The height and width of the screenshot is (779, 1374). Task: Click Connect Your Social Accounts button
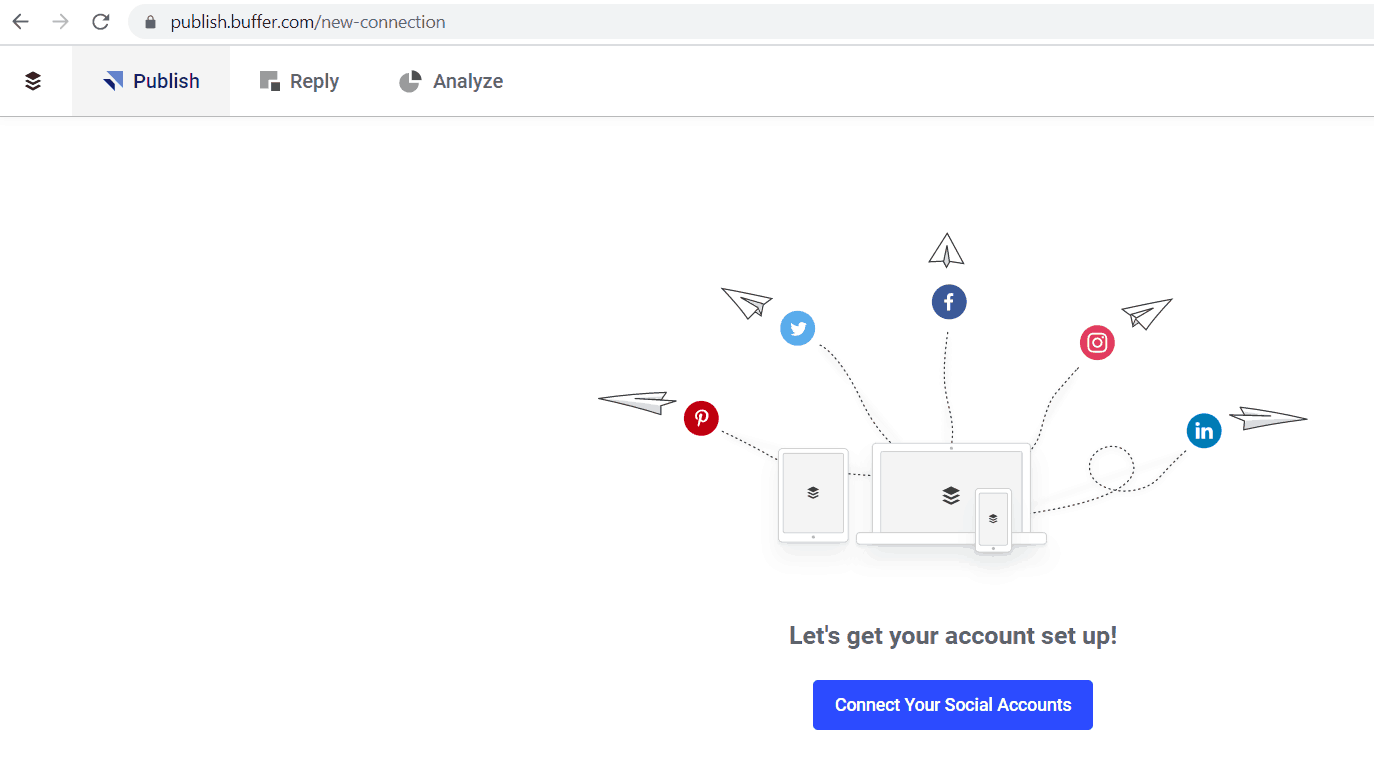pyautogui.click(x=953, y=705)
